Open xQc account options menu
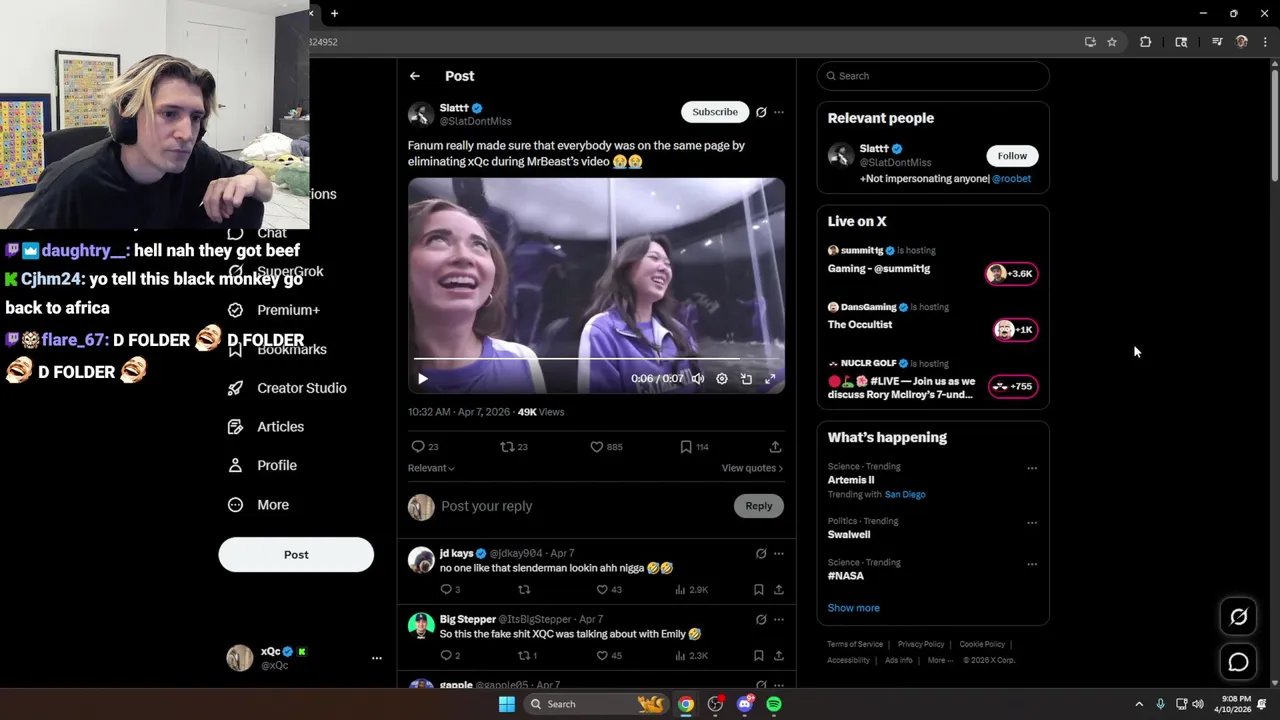 click(x=377, y=658)
